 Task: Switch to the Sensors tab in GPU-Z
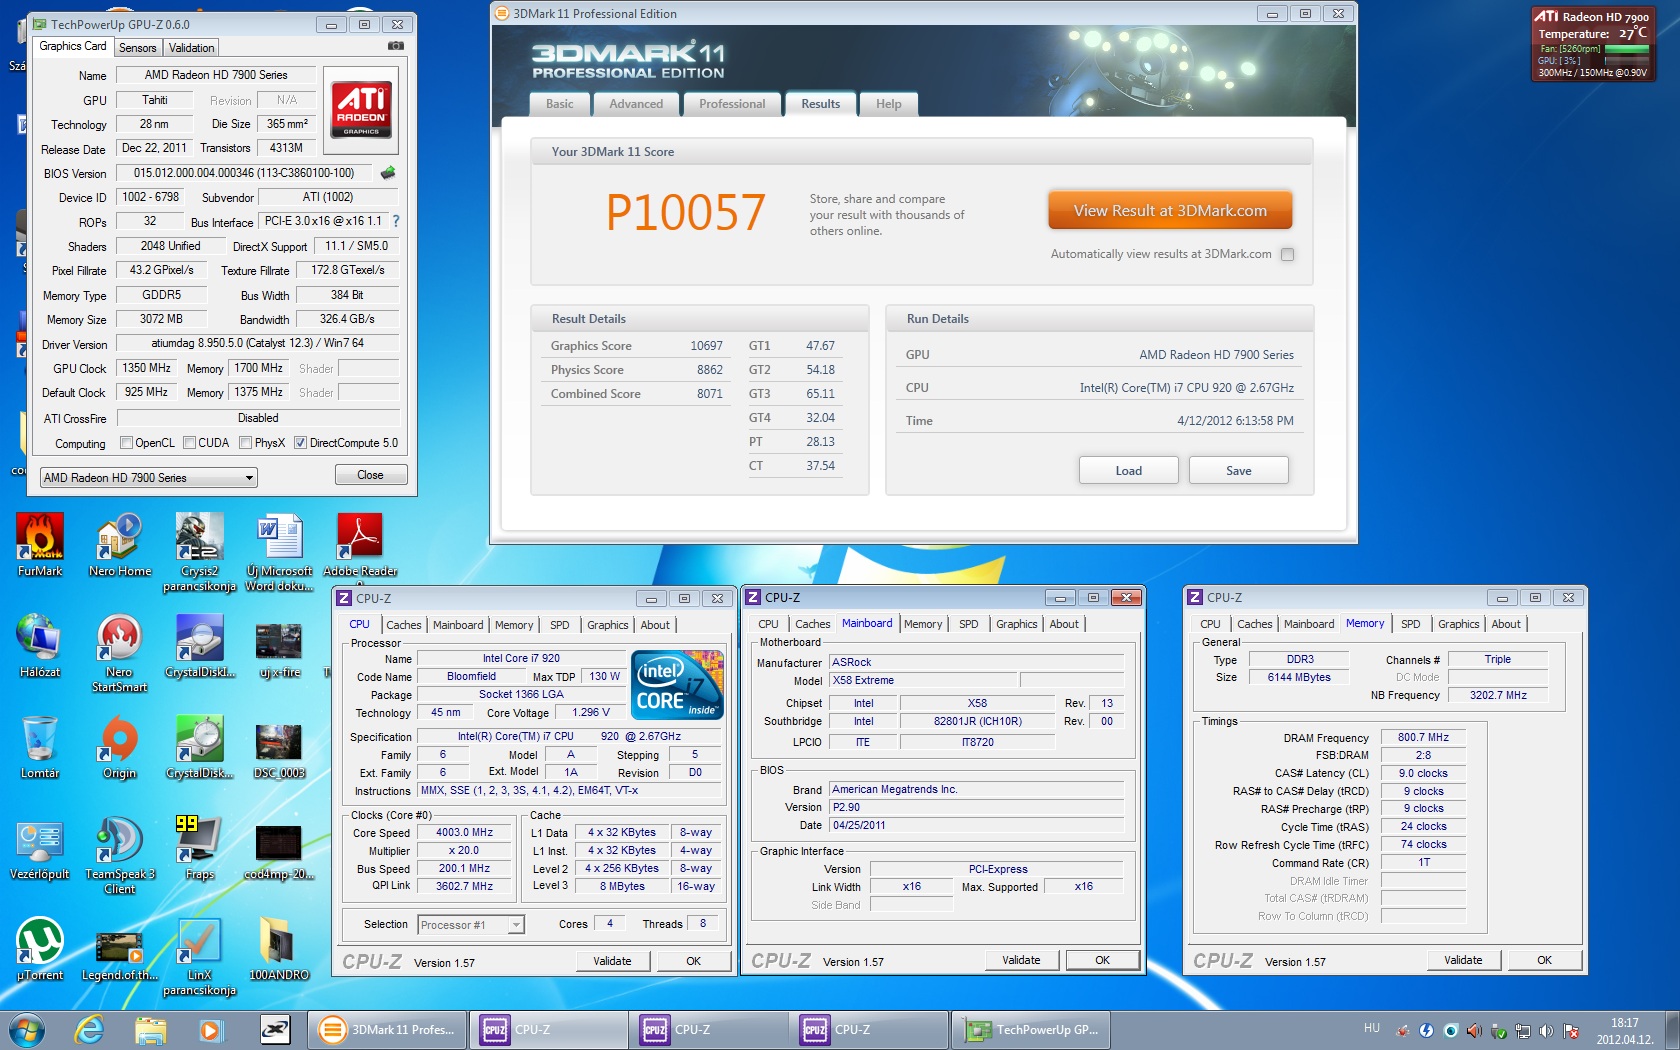tap(137, 48)
